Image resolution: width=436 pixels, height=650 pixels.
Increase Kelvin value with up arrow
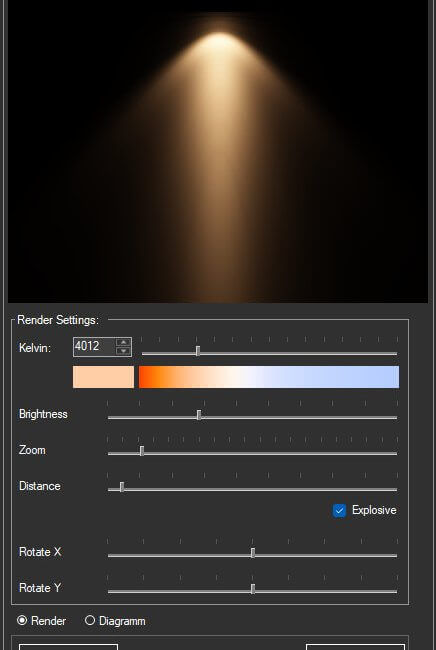(123, 342)
